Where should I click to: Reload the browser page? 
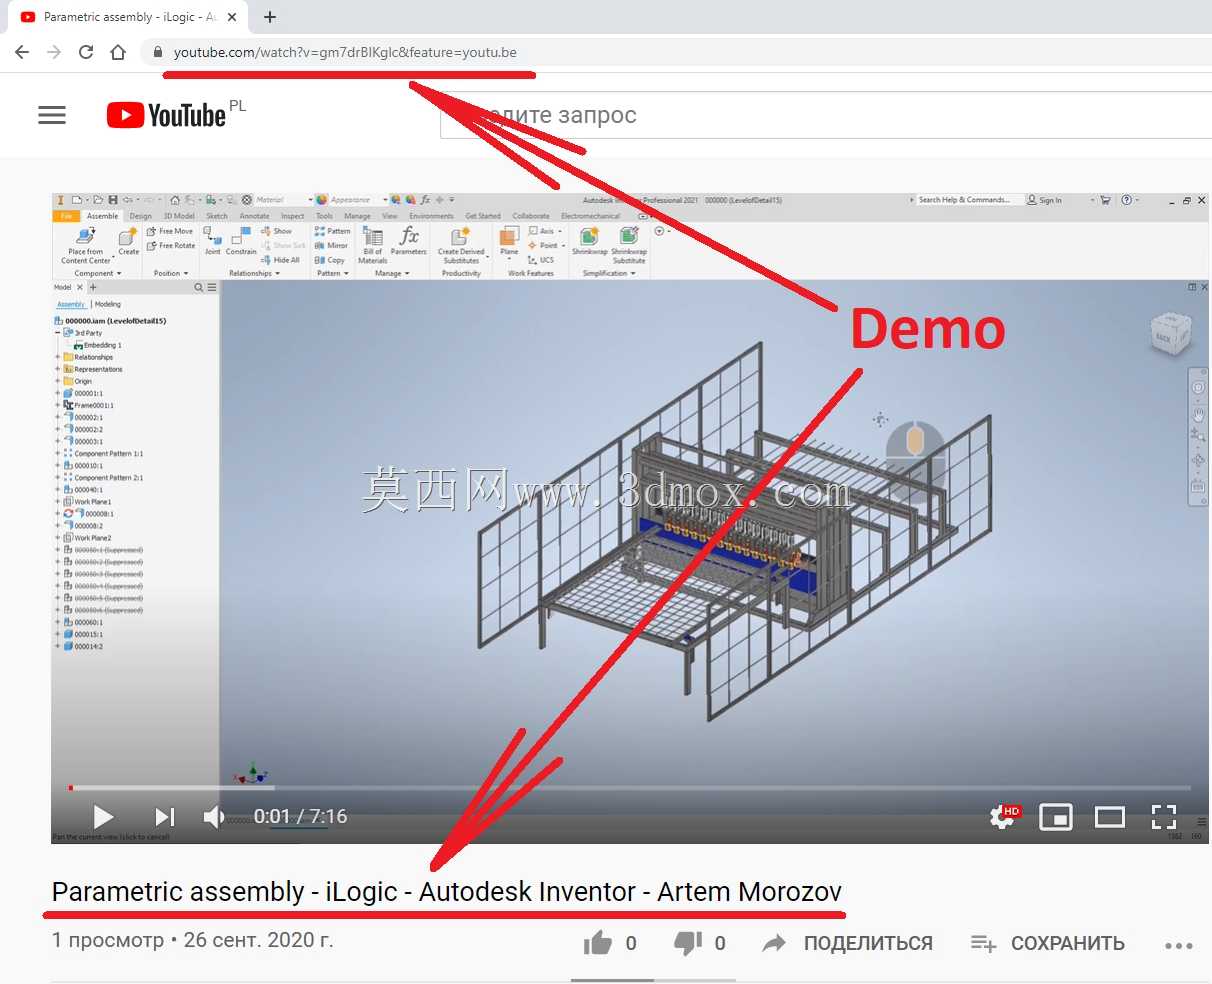pyautogui.click(x=86, y=52)
